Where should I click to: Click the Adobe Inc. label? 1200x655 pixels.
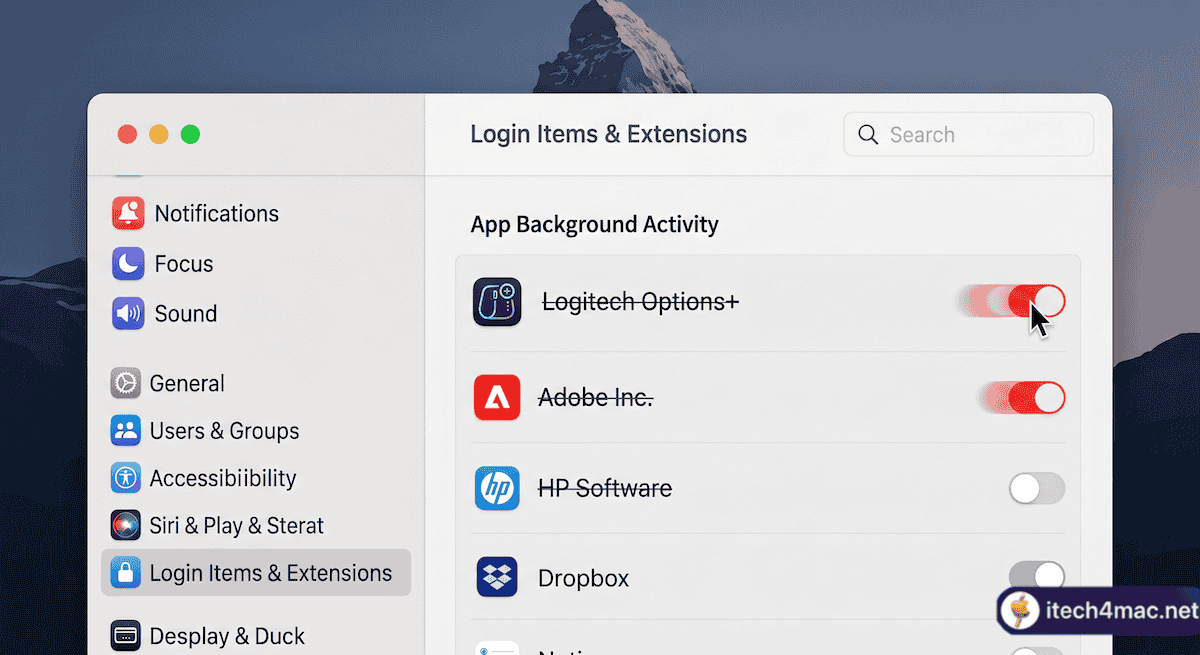pos(595,398)
